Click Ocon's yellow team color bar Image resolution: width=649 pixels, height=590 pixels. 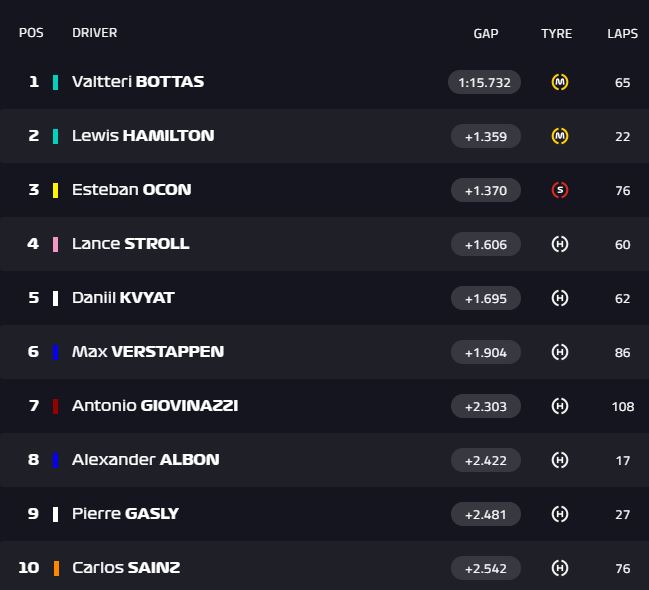coord(56,190)
